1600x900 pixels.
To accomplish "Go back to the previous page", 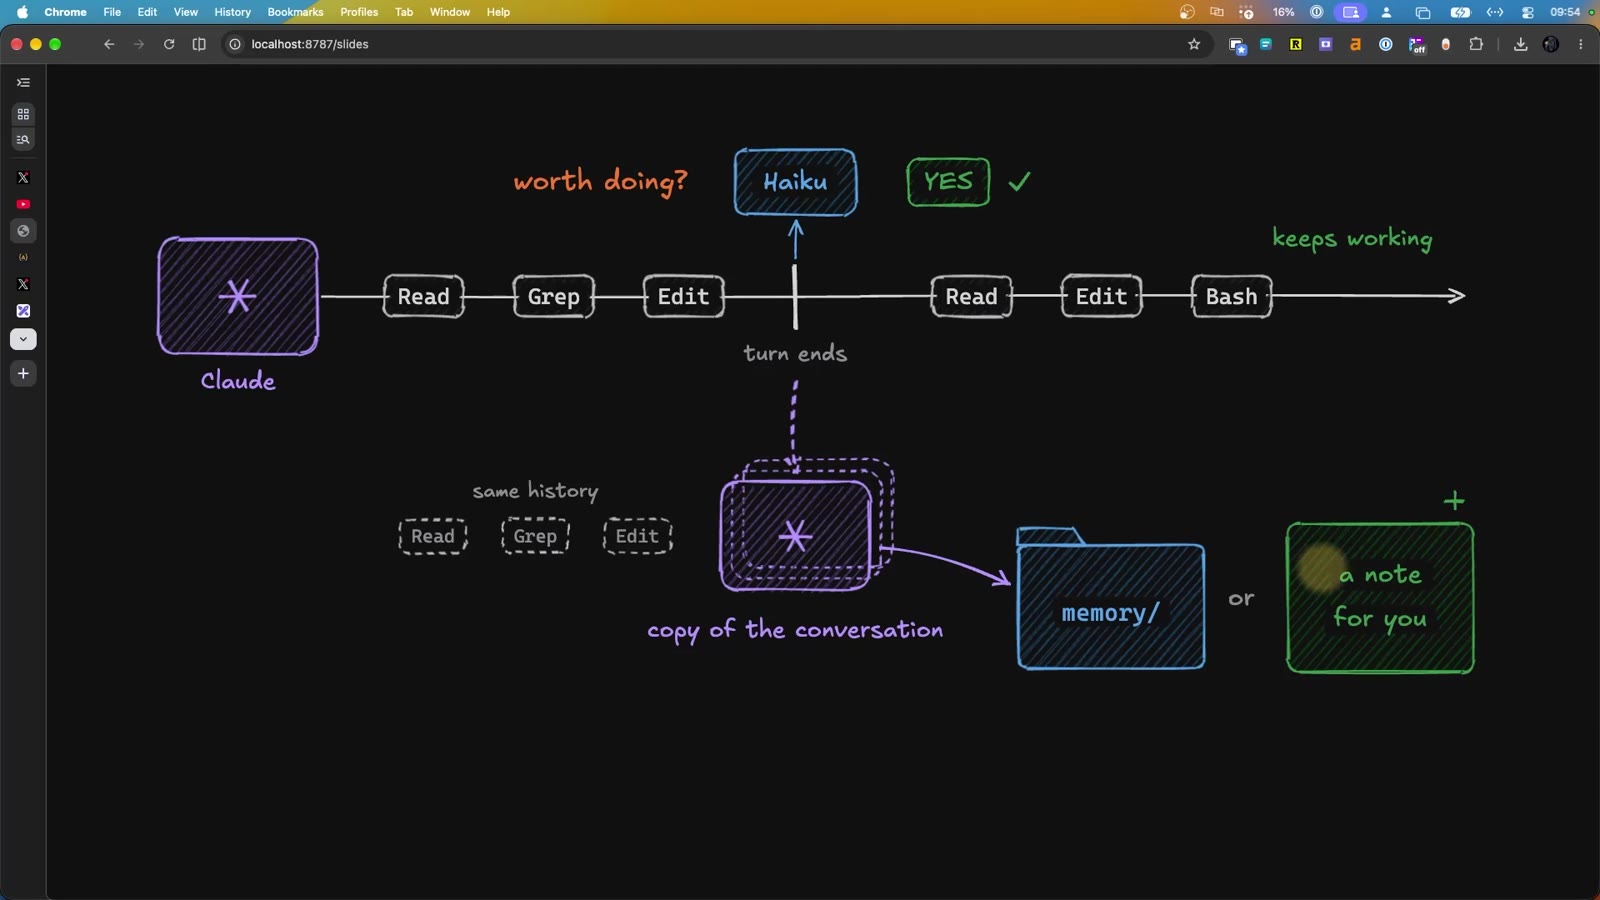I will pos(109,44).
